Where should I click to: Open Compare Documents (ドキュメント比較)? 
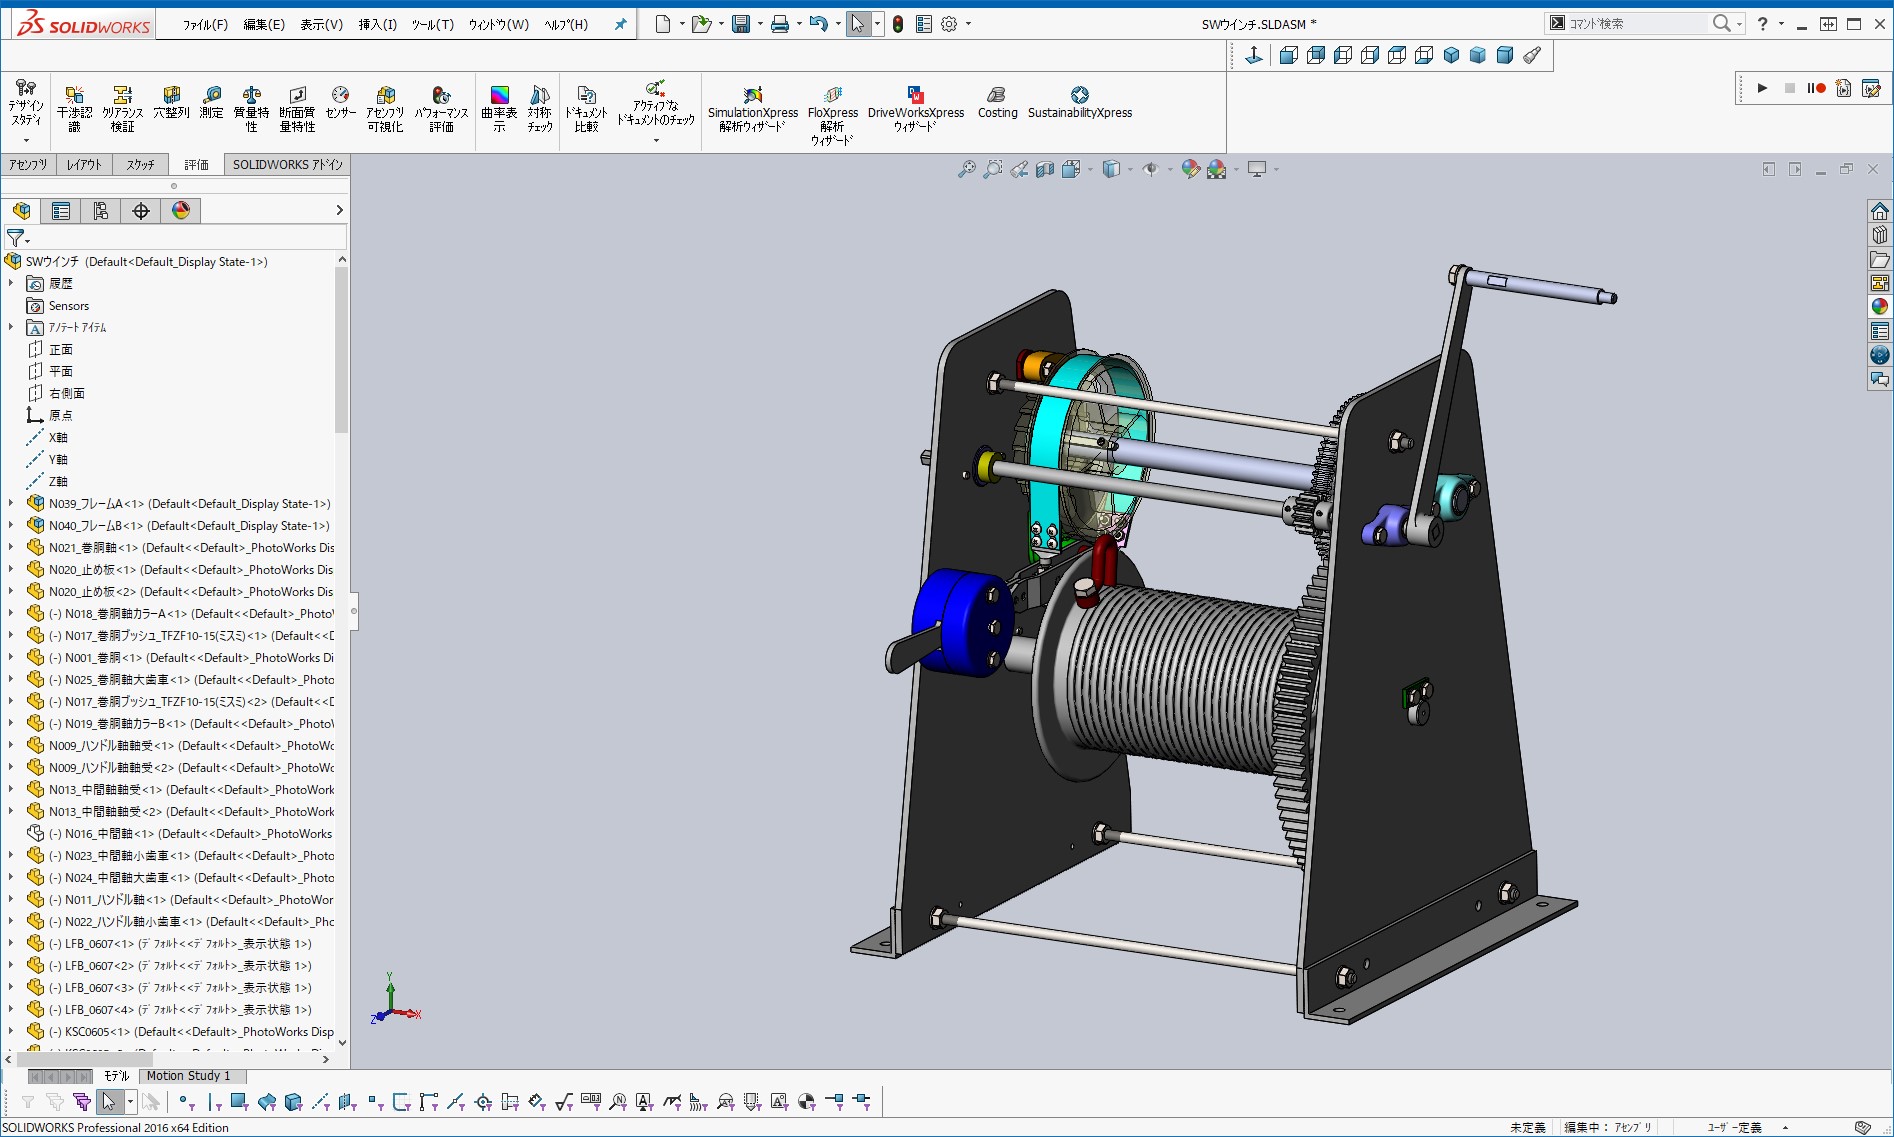(586, 108)
